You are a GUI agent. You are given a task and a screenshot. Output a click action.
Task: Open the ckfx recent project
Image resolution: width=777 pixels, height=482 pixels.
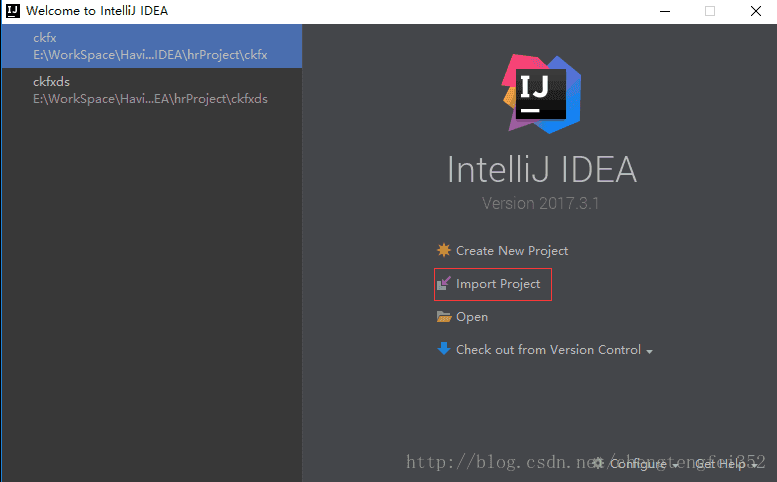click(x=152, y=46)
